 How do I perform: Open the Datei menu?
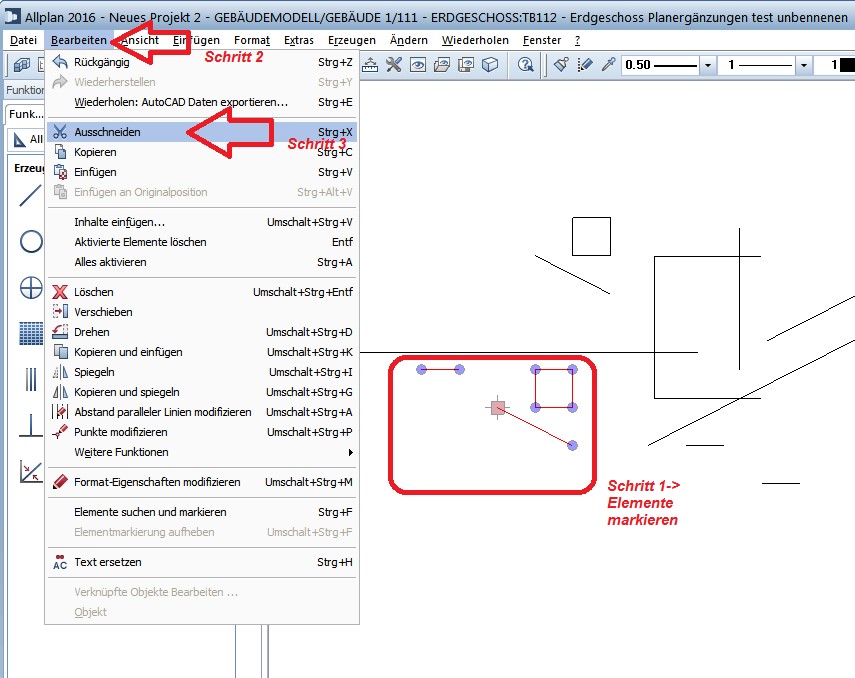coord(23,40)
